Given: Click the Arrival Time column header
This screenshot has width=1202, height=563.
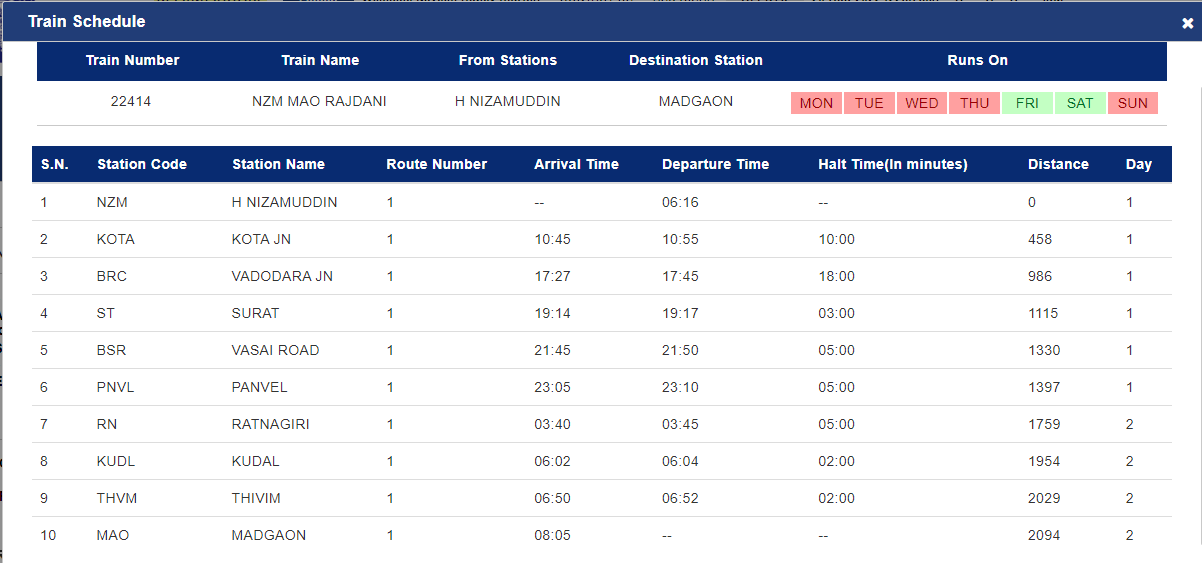Looking at the screenshot, I should click(576, 164).
